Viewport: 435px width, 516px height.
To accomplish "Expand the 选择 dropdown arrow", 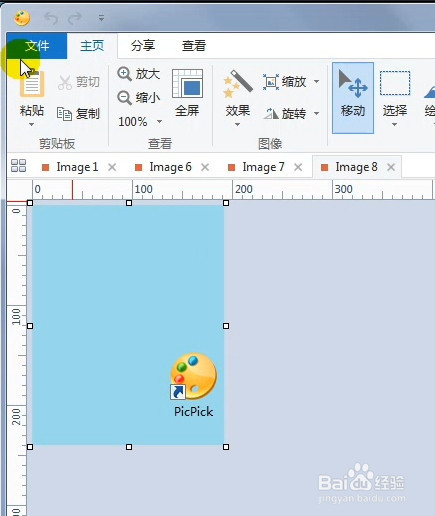I will [395, 125].
